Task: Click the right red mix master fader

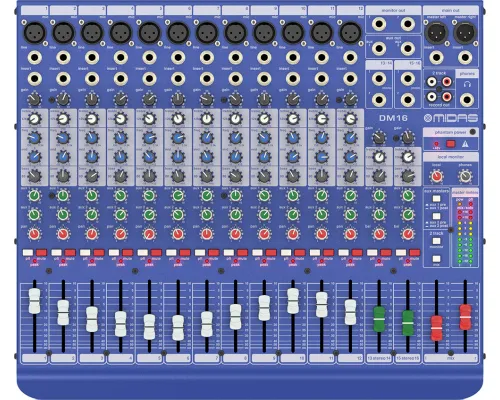Action: point(465,317)
